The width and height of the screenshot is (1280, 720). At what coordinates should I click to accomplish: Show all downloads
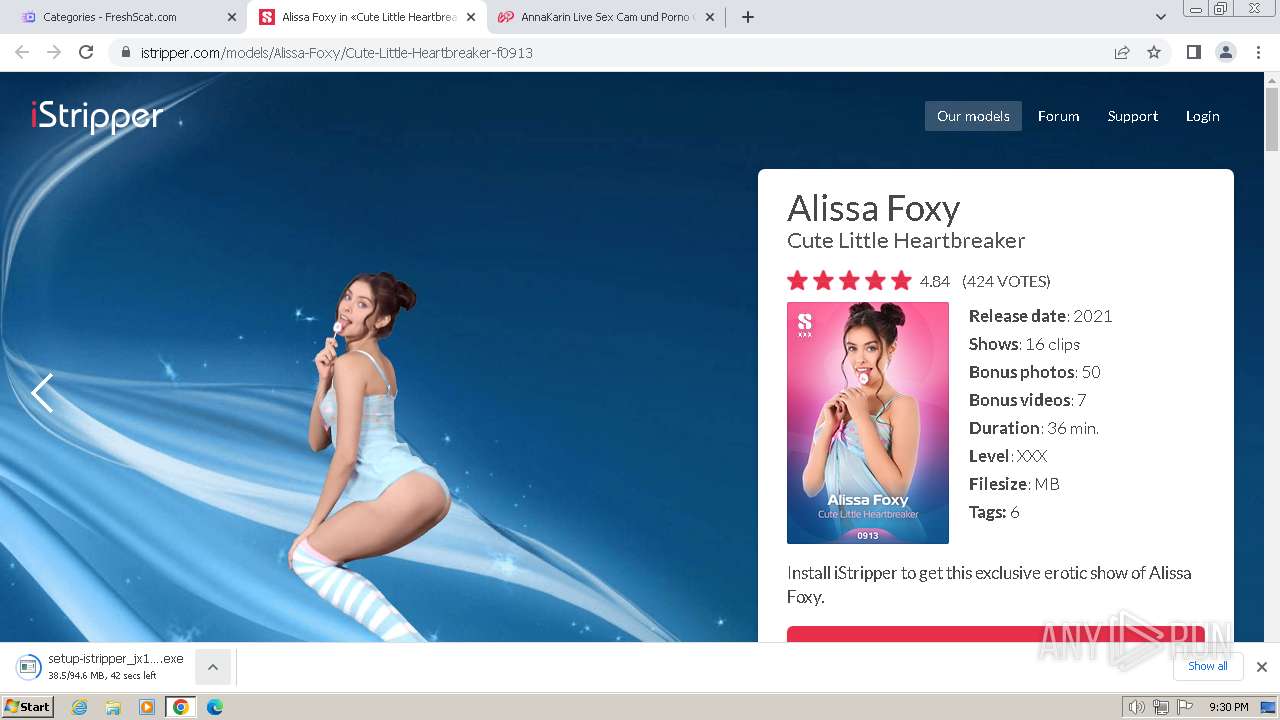point(1208,666)
